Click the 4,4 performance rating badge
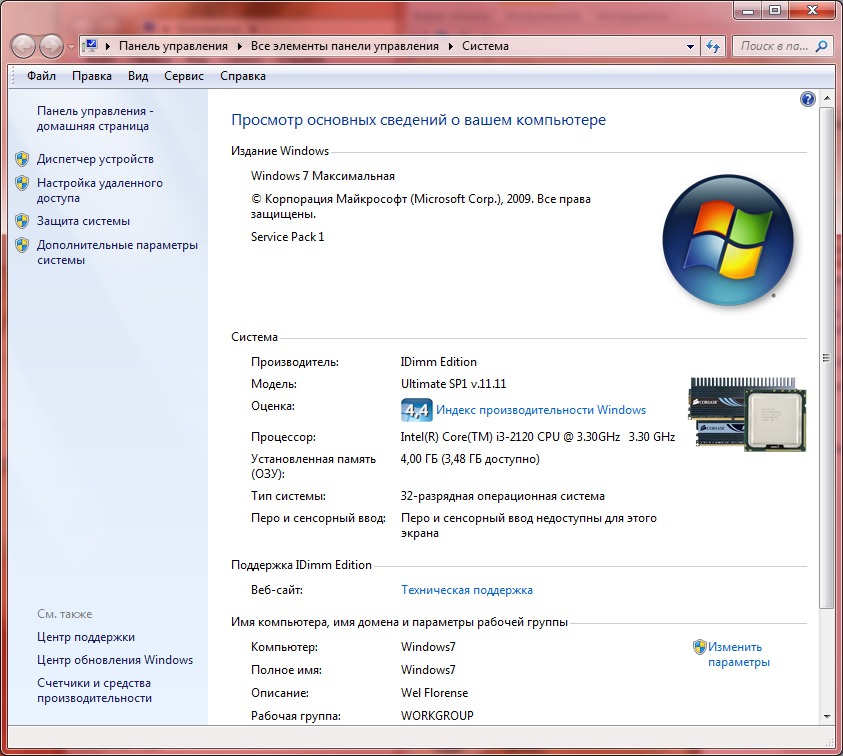The image size is (843, 756). (x=416, y=410)
